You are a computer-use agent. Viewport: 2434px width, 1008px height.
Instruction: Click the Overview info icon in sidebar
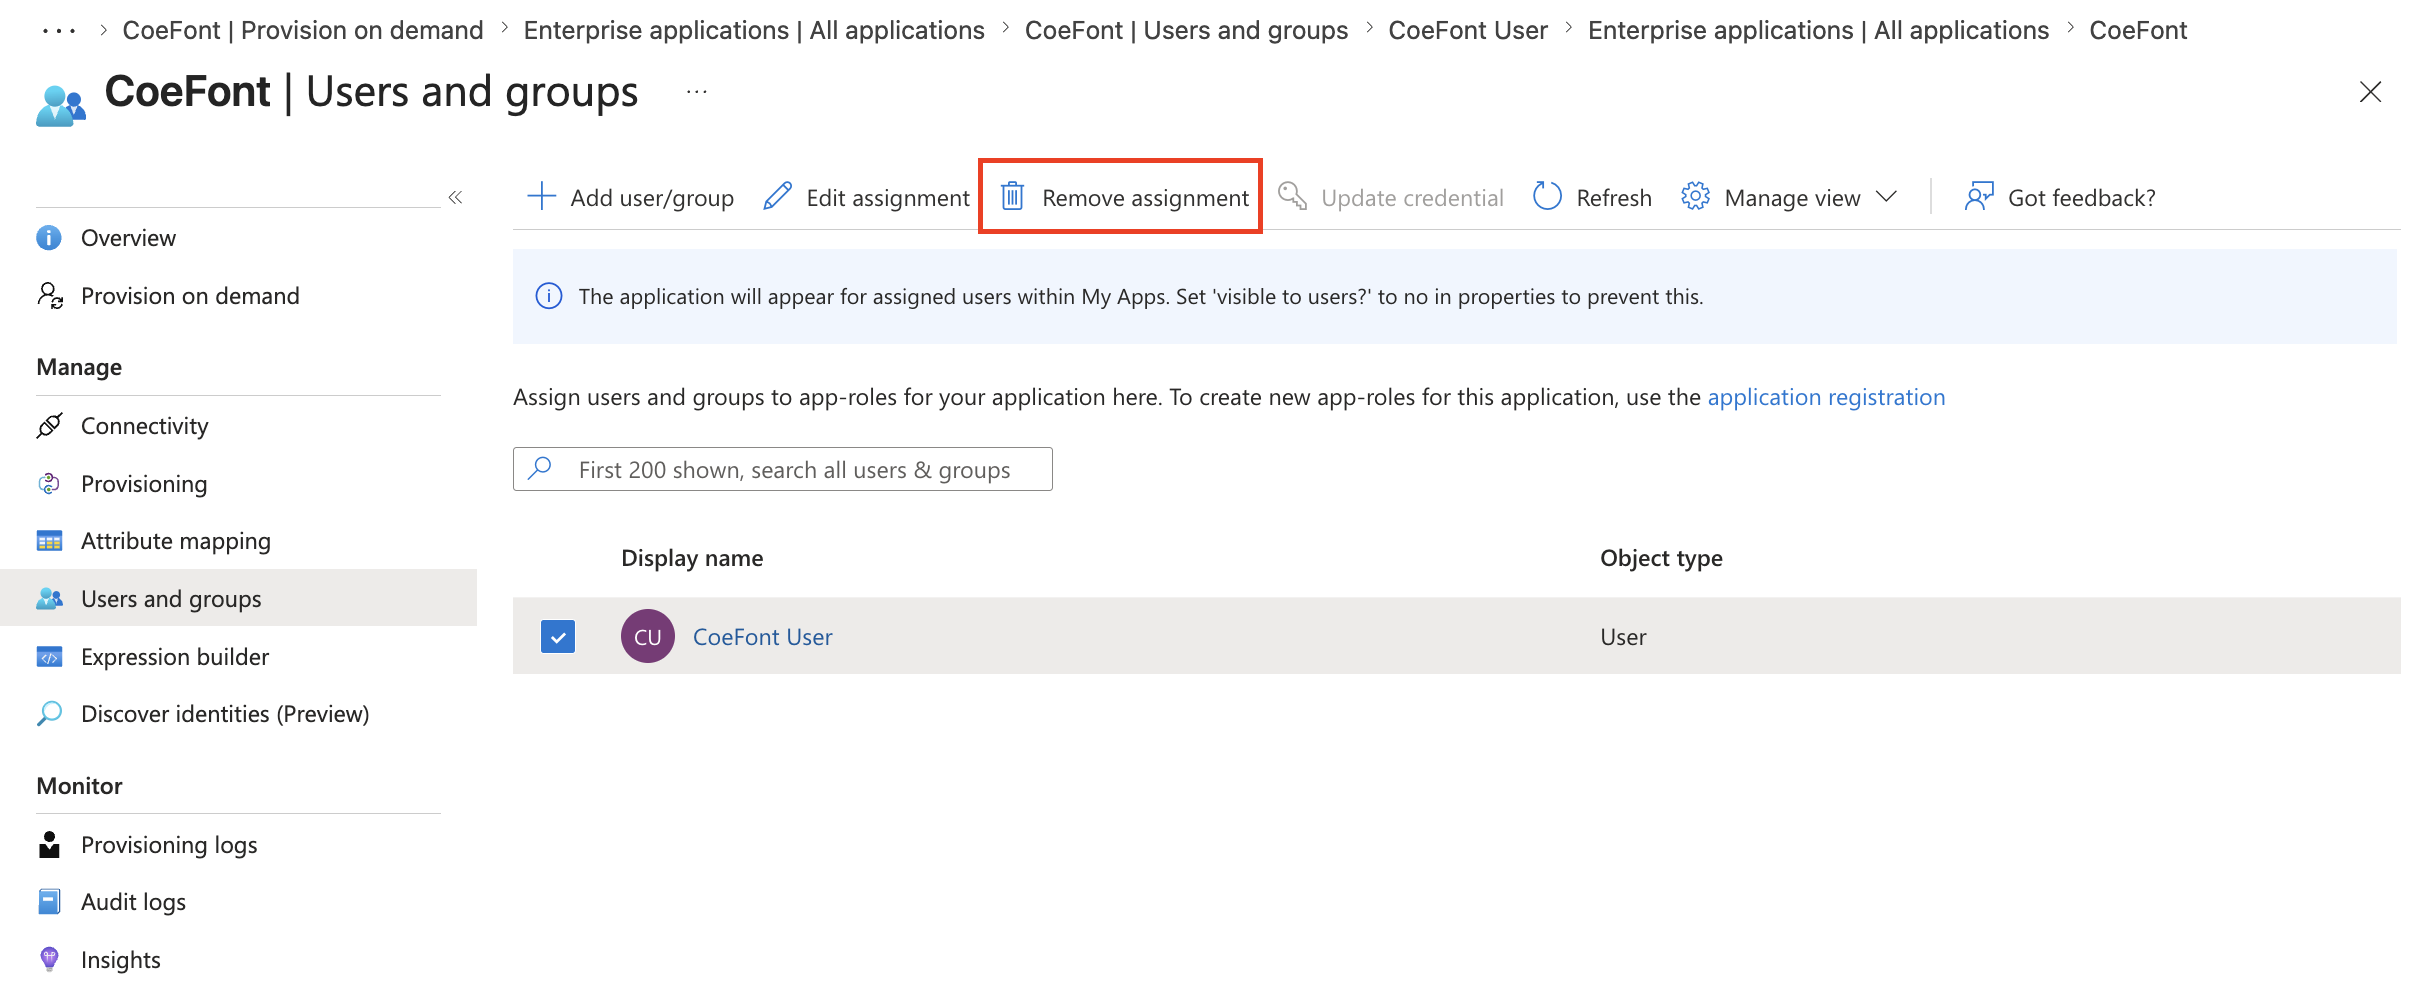(49, 238)
